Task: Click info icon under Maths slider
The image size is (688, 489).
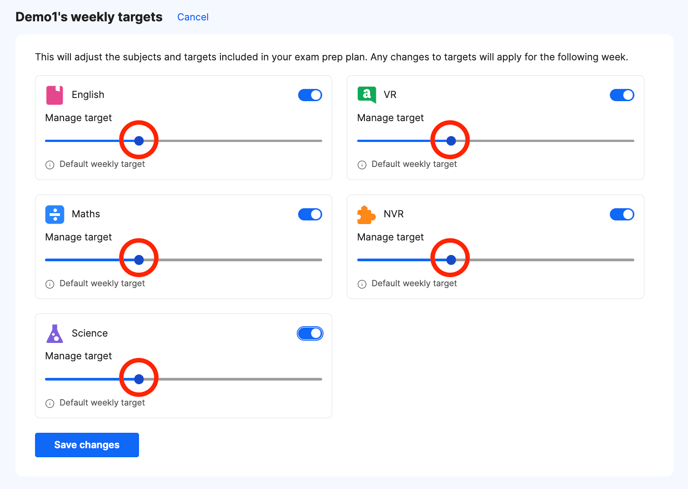Action: click(50, 284)
